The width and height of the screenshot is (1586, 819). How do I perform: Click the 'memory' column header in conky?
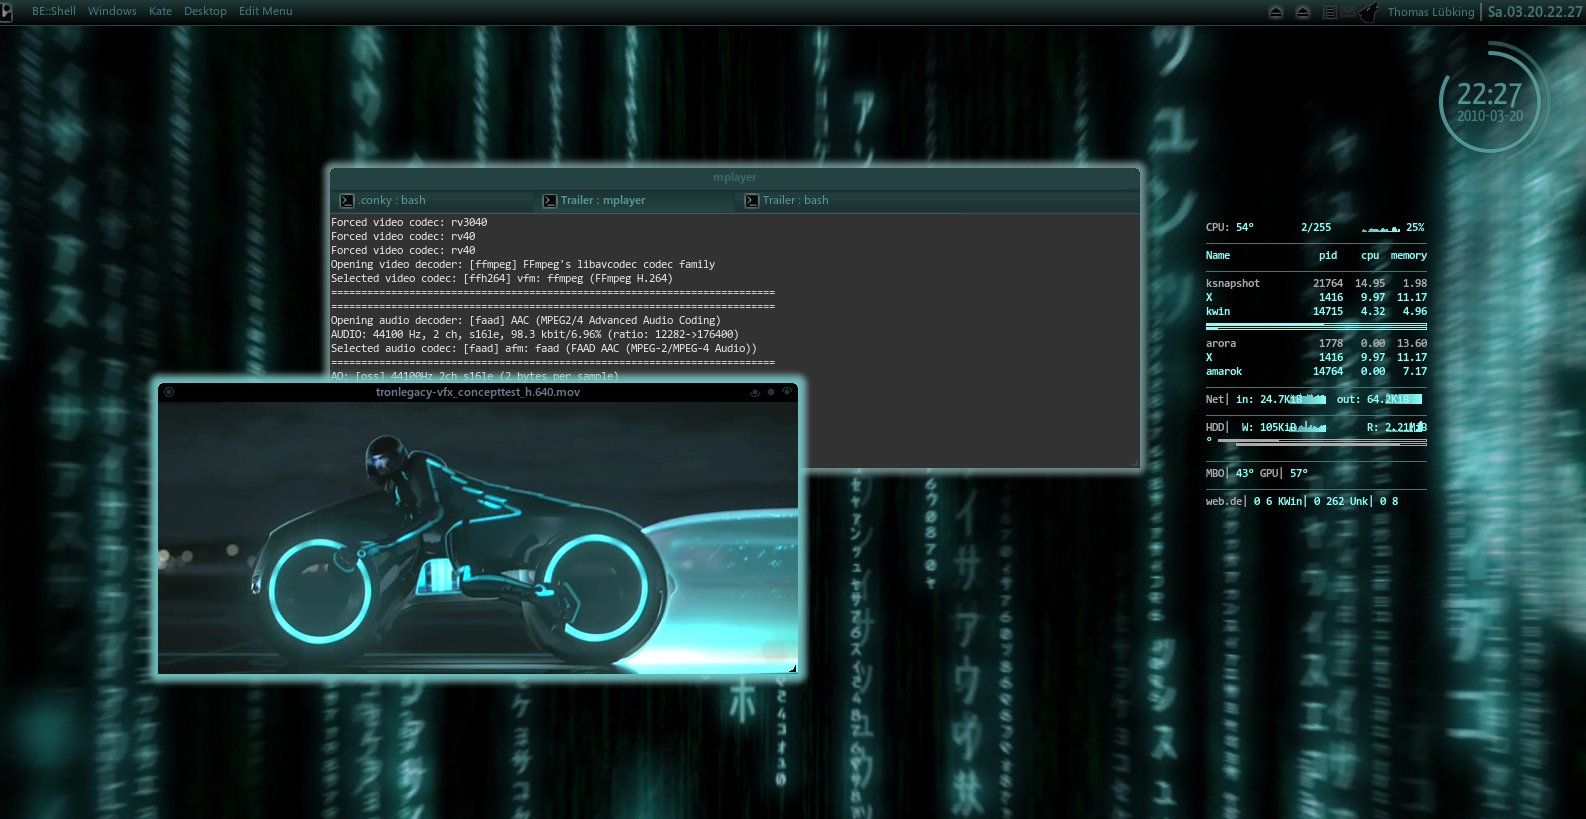click(1409, 255)
